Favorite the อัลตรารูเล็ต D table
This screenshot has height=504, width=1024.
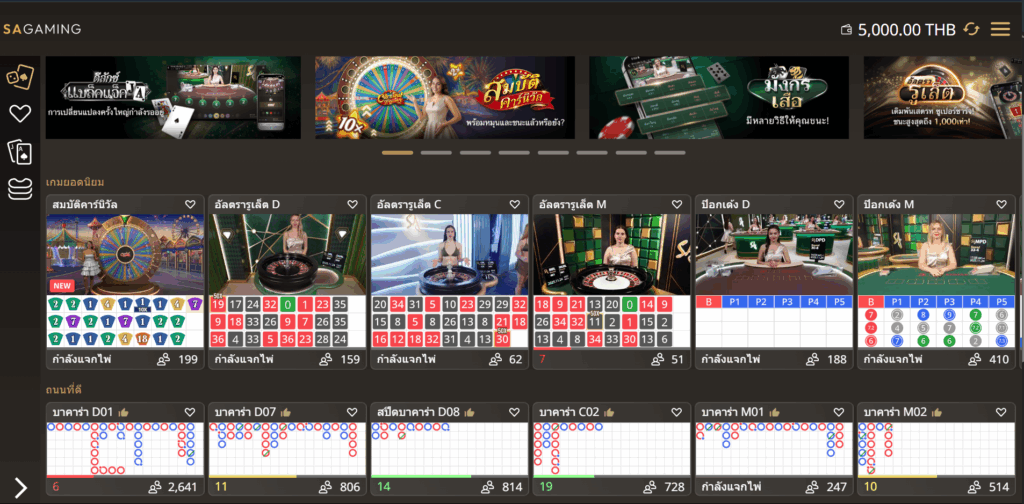[x=352, y=204]
